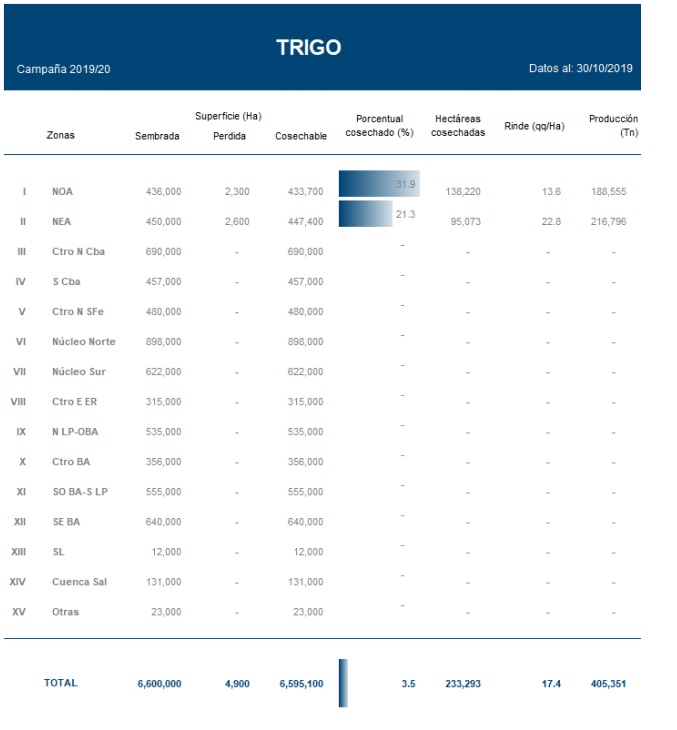The width and height of the screenshot is (677, 730).
Task: Click the TOTAL row percentage bar
Action: coord(343,683)
